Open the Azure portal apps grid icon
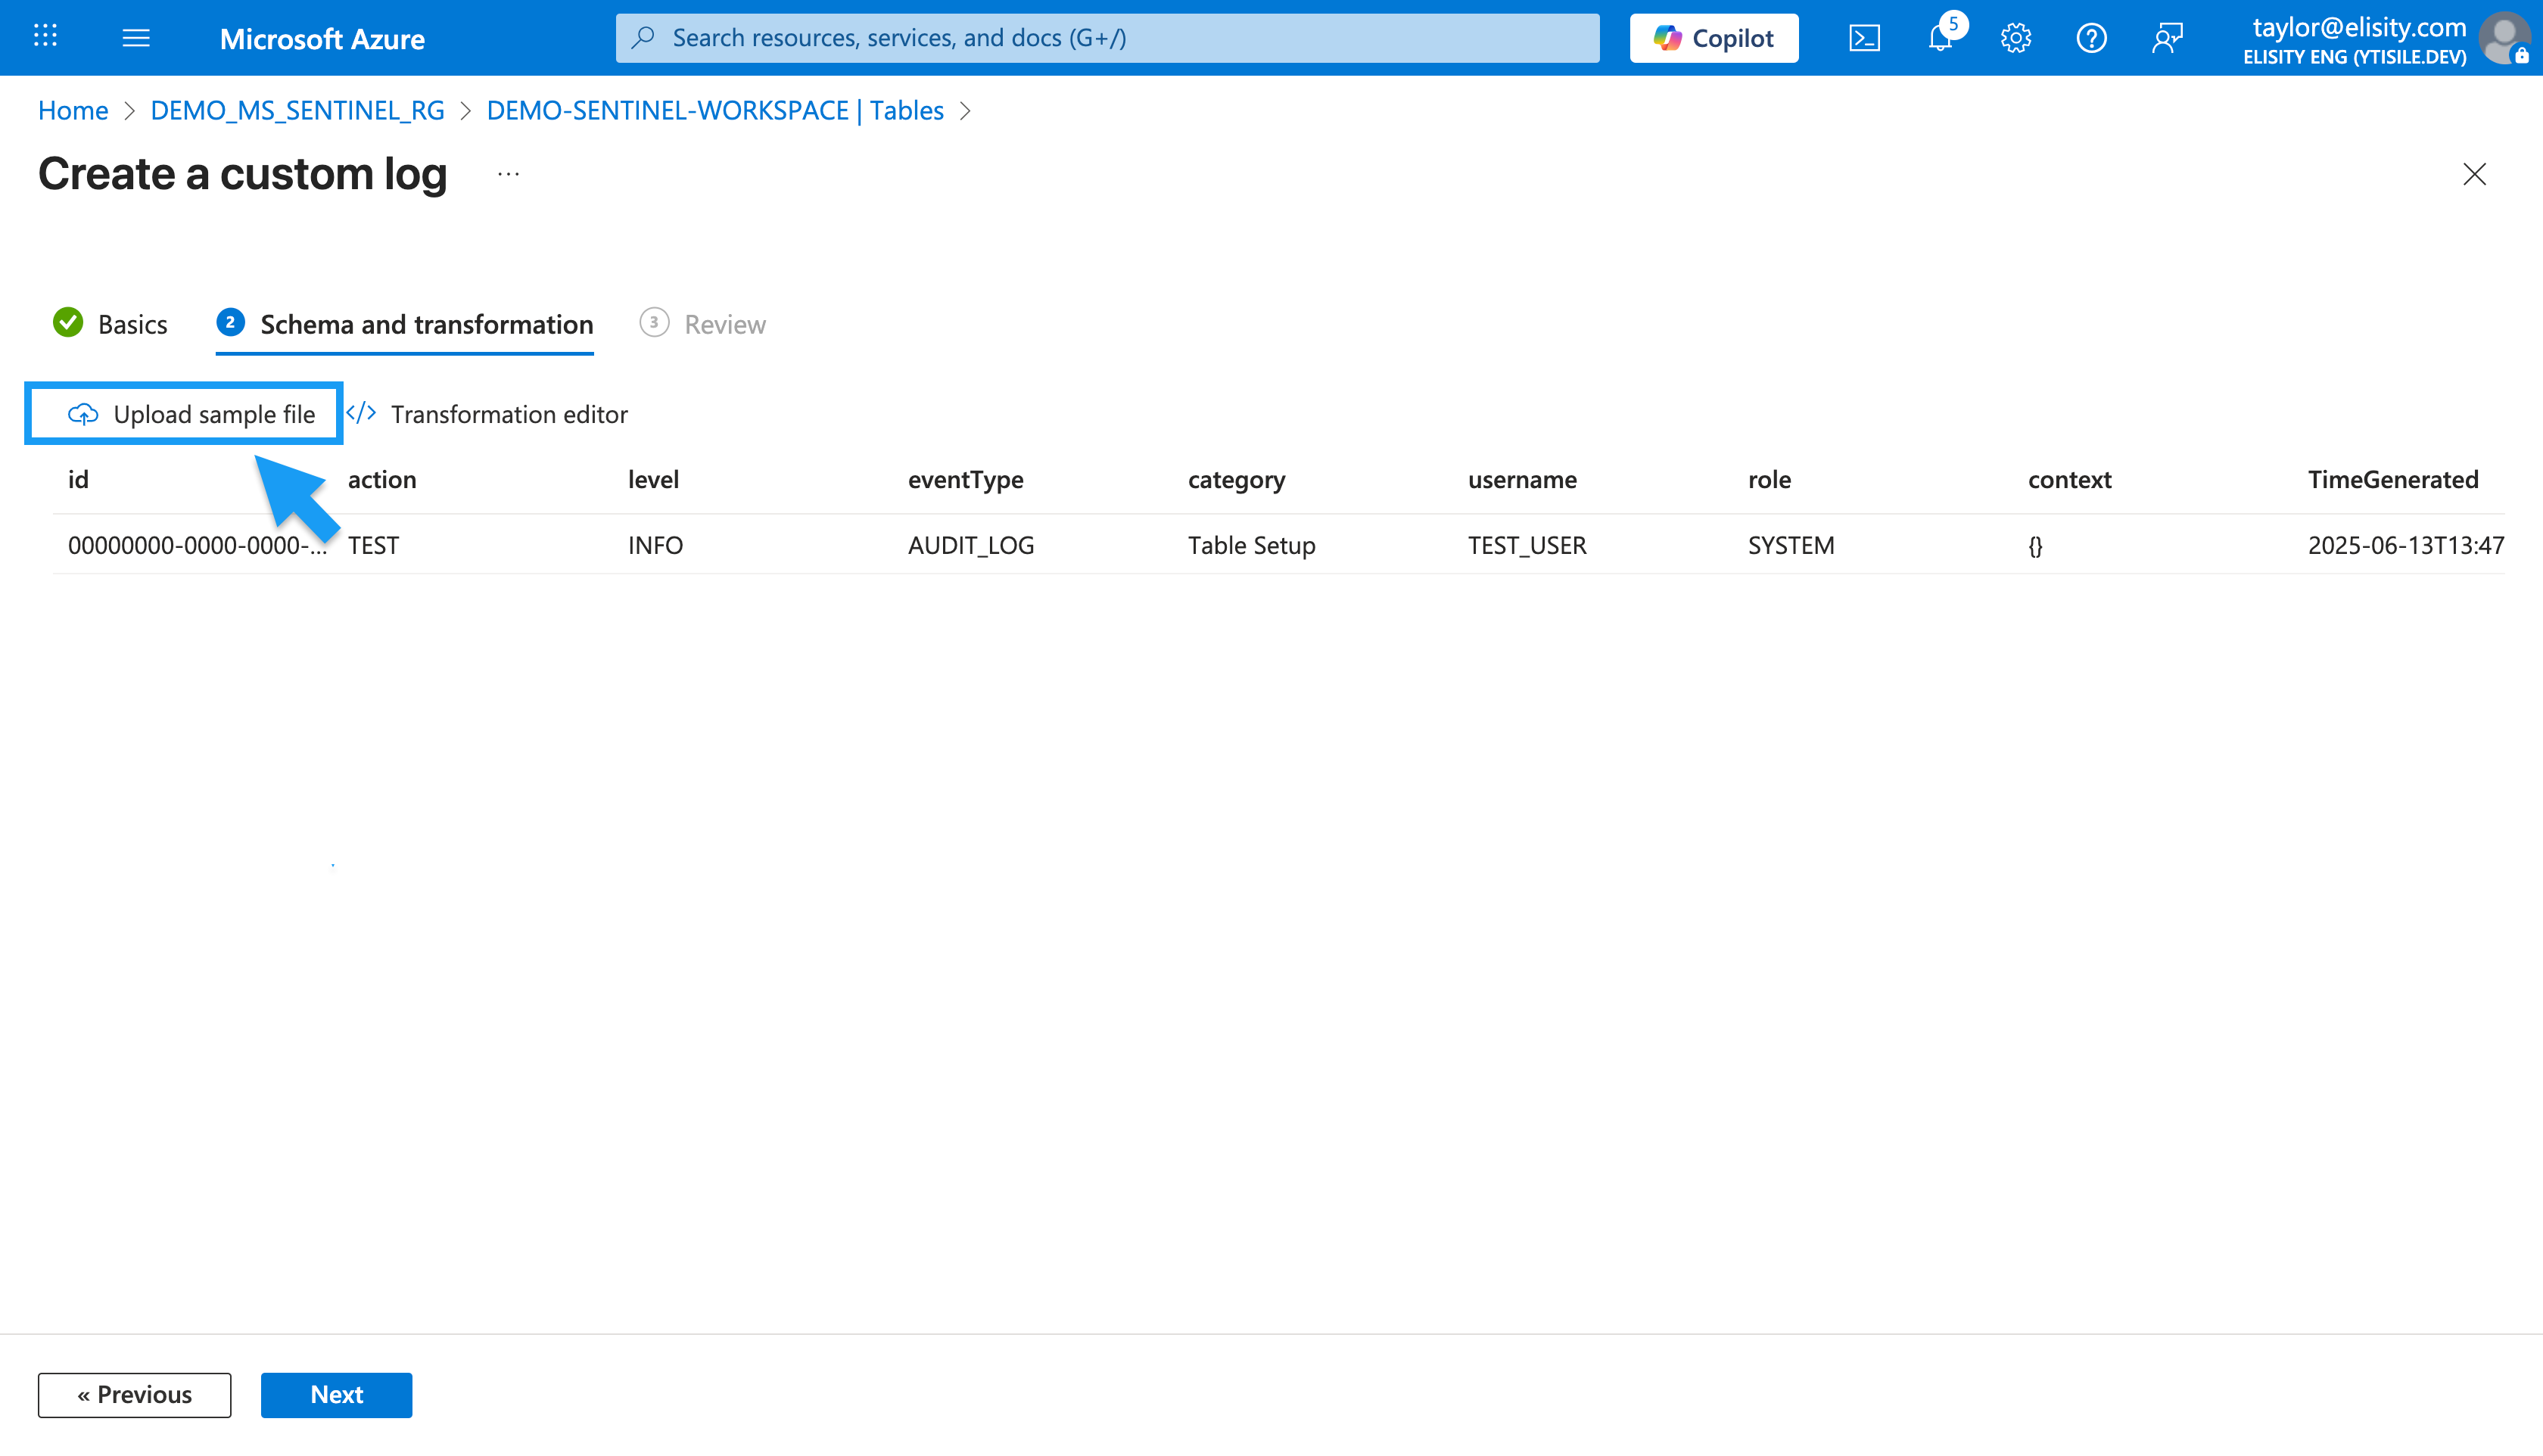Viewport: 2543px width, 1456px height. click(x=45, y=37)
